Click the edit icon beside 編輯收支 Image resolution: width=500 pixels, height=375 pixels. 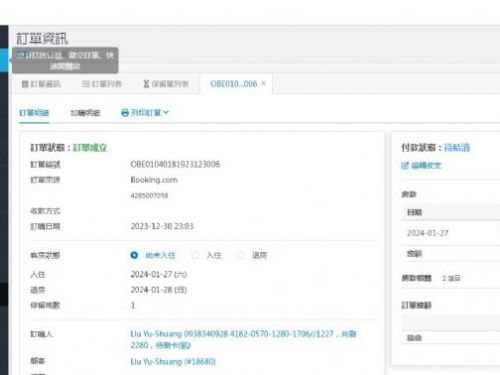tap(405, 165)
